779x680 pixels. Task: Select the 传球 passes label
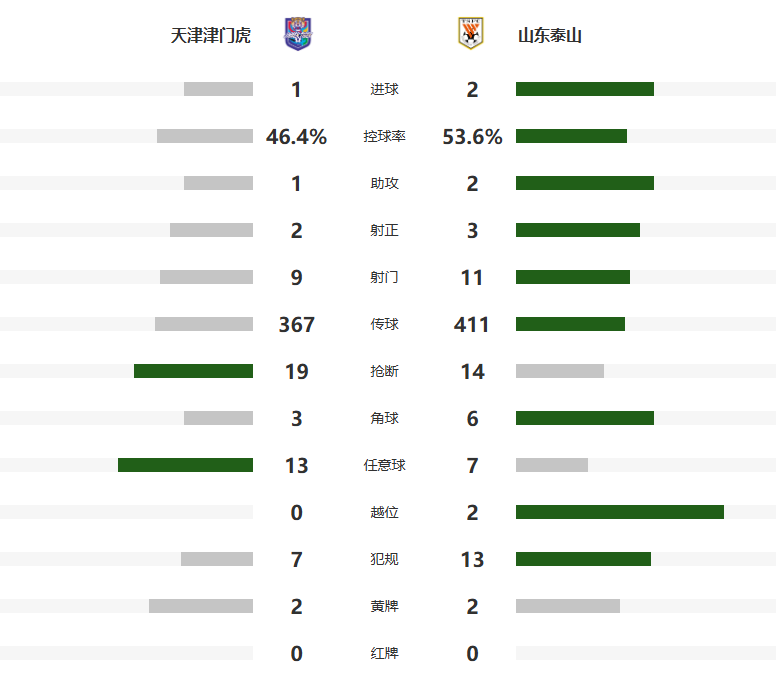coord(384,324)
